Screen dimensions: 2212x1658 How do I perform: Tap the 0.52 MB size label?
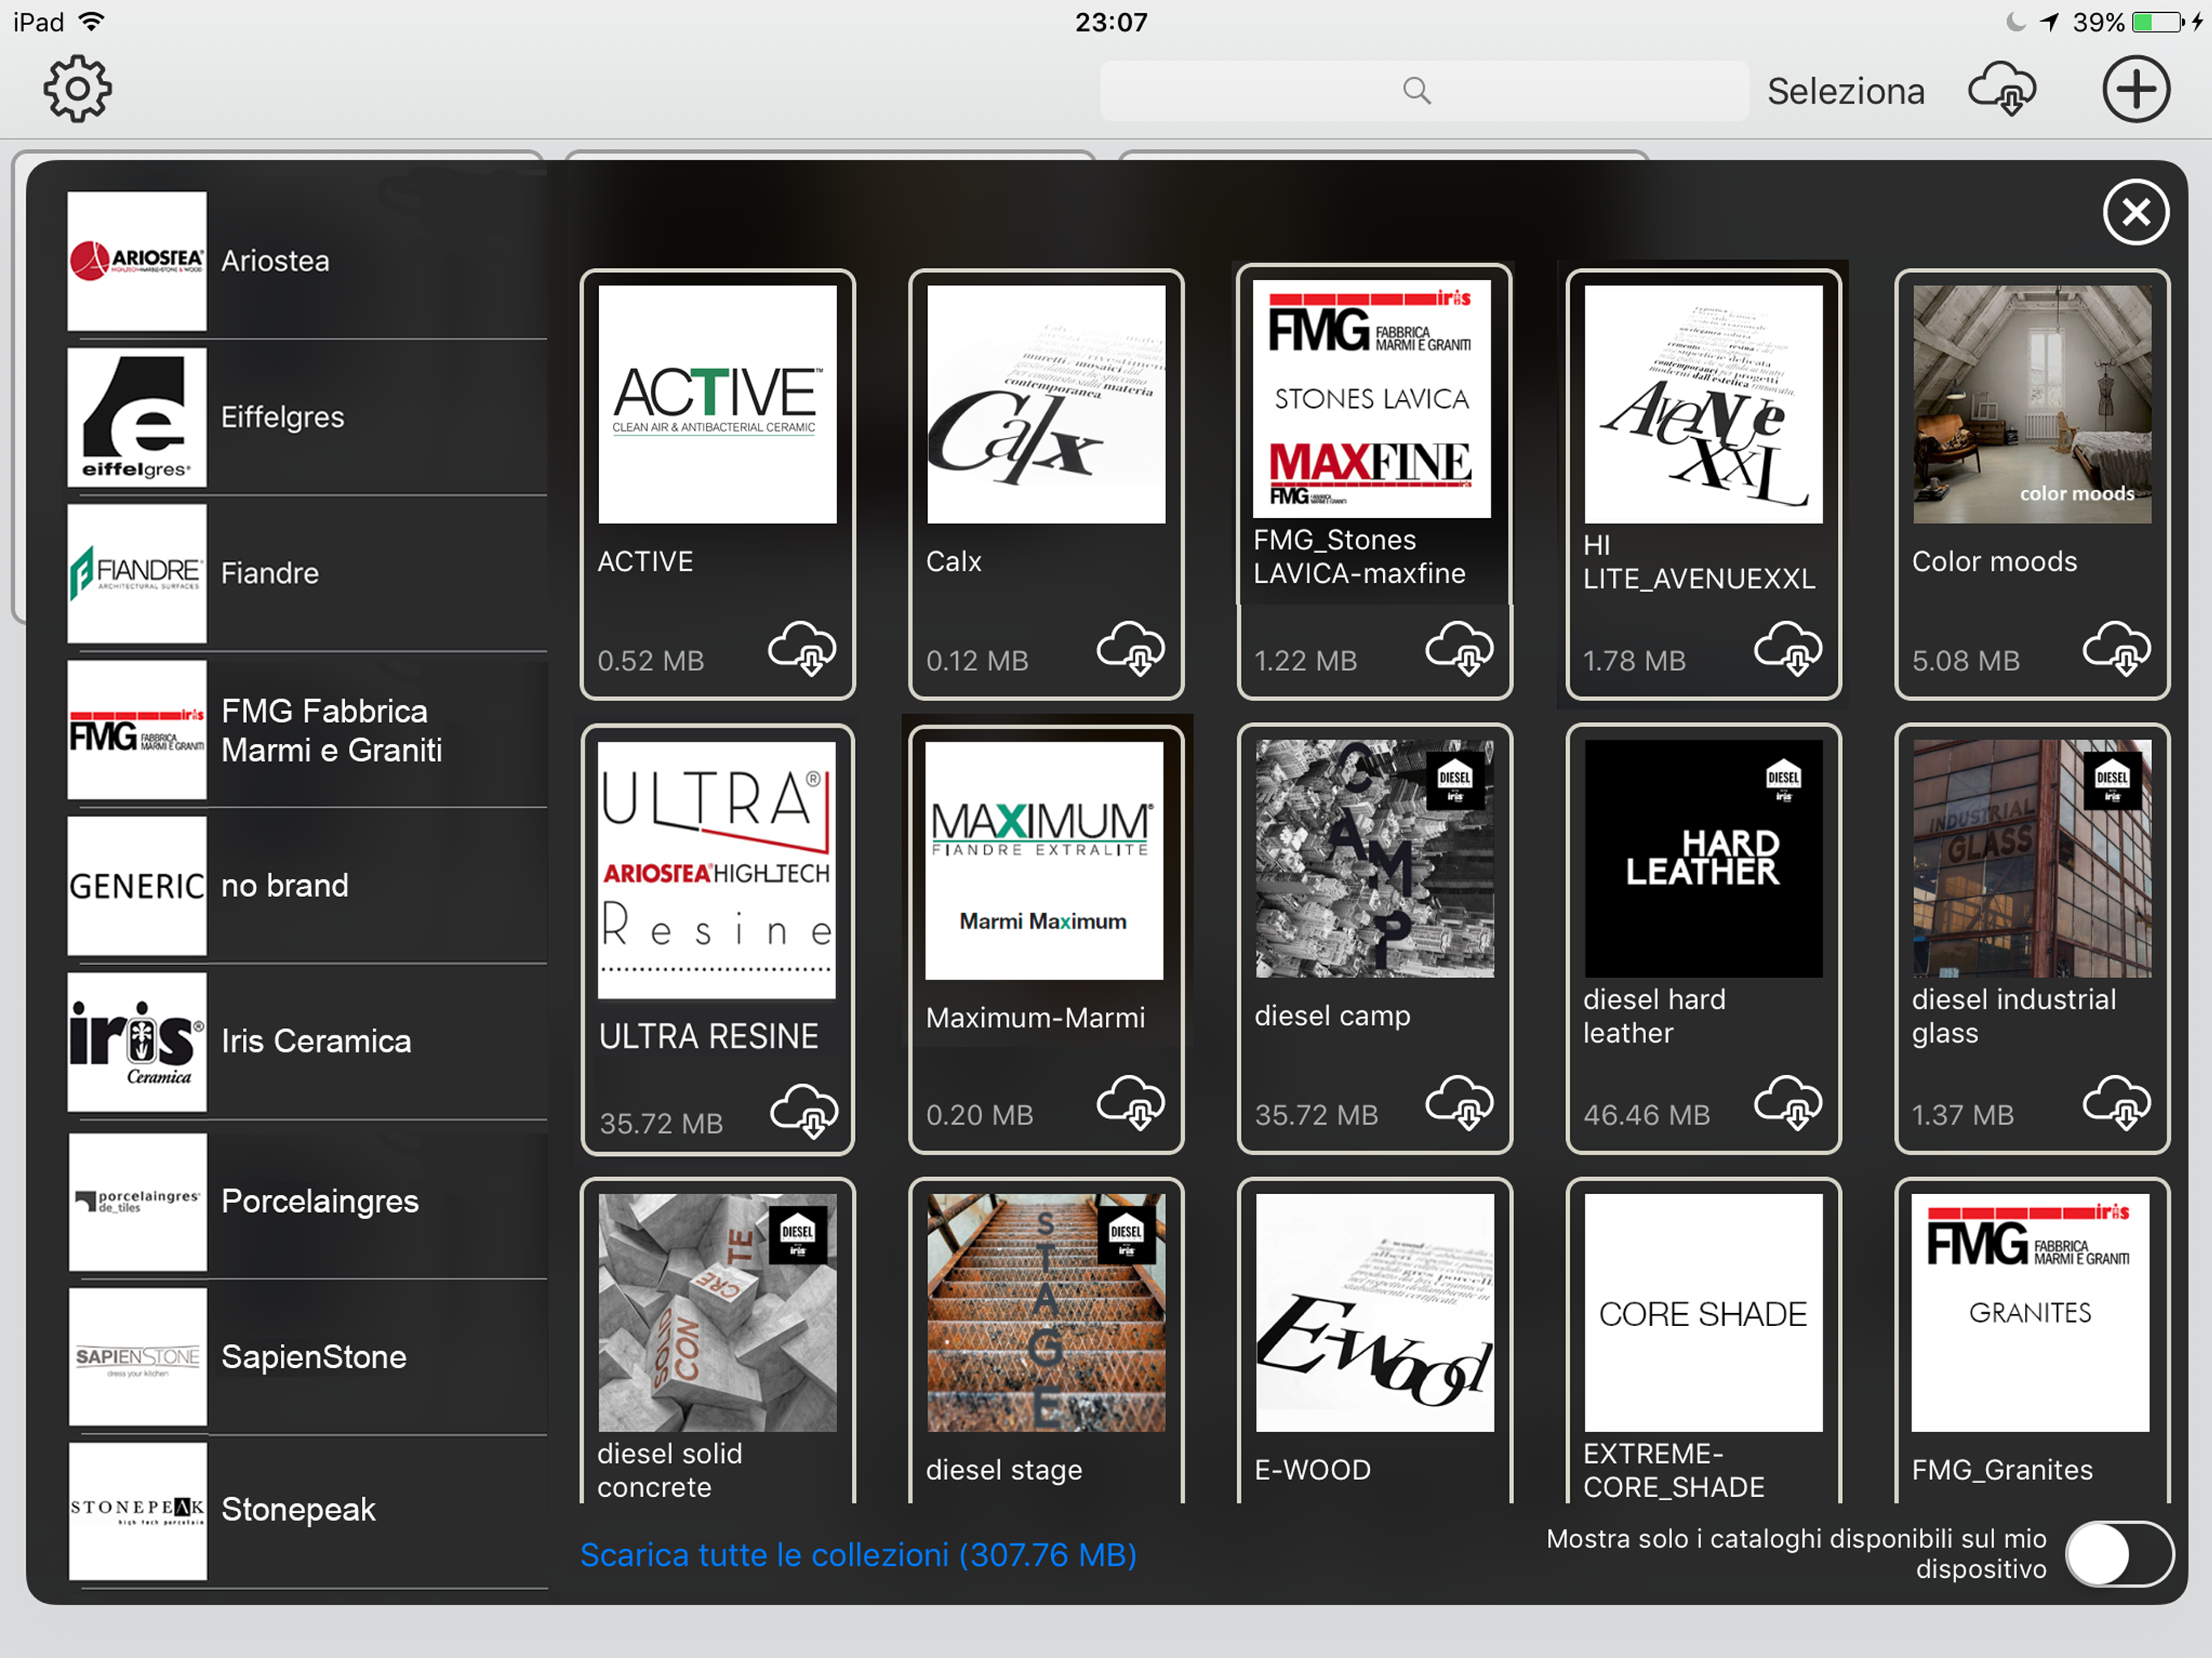651,661
